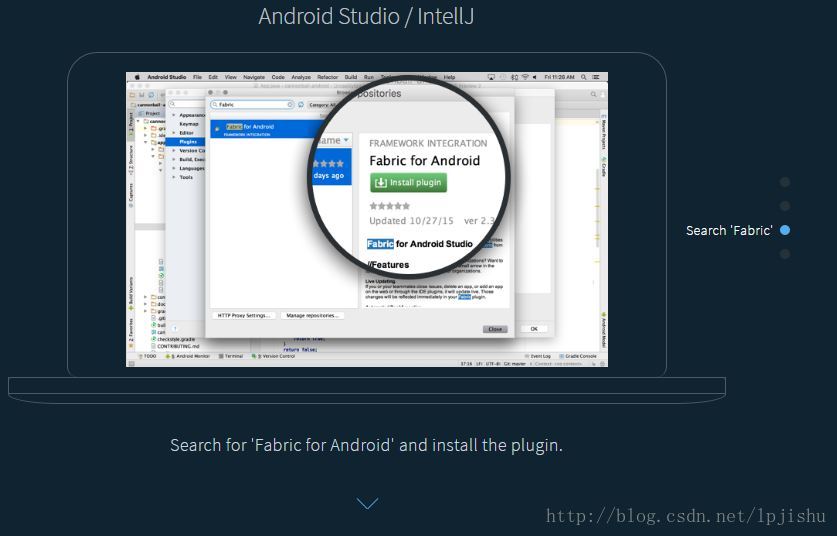Viewport: 837px width, 536px height.
Task: Click the 'Fabric for Android Studio' description heading
Action: tap(420, 244)
